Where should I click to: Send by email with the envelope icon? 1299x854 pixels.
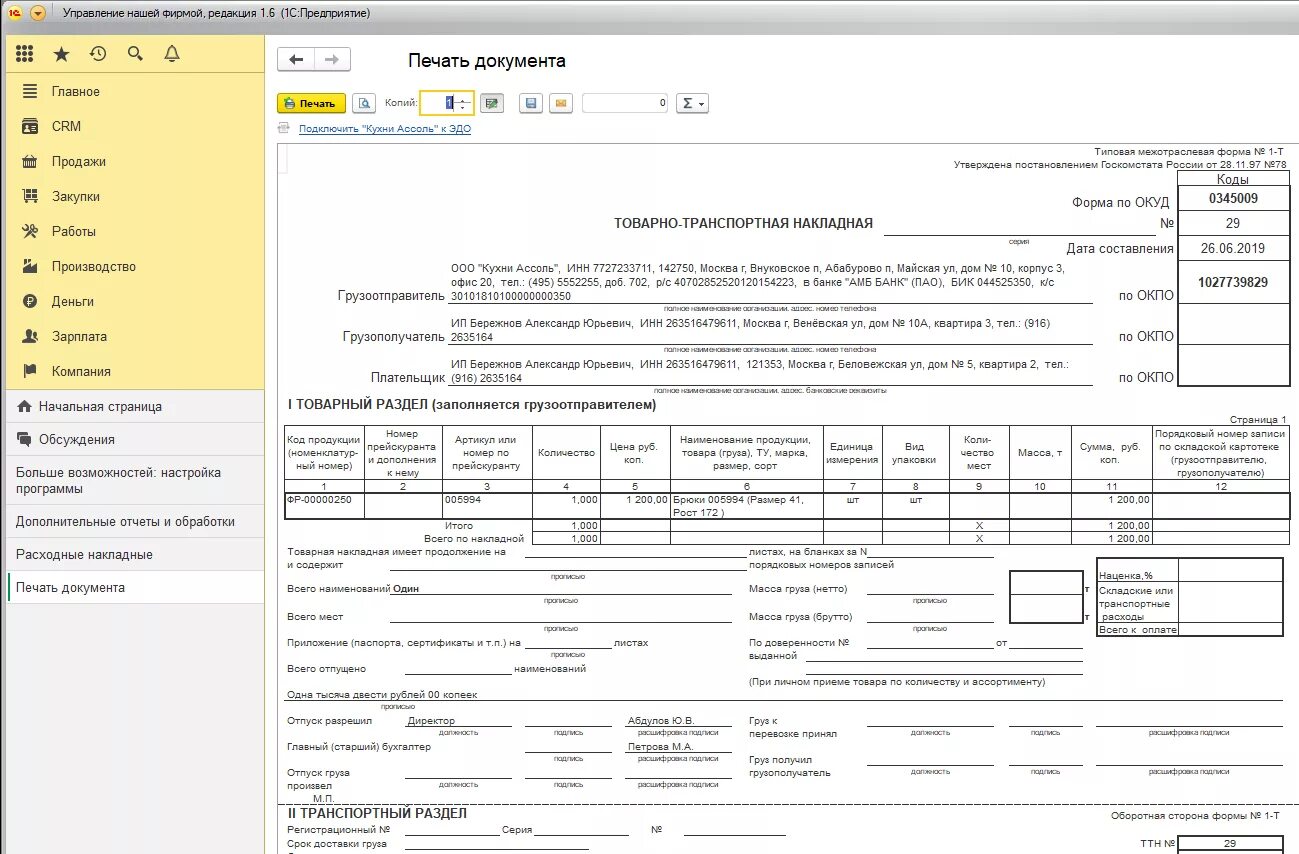[x=560, y=103]
